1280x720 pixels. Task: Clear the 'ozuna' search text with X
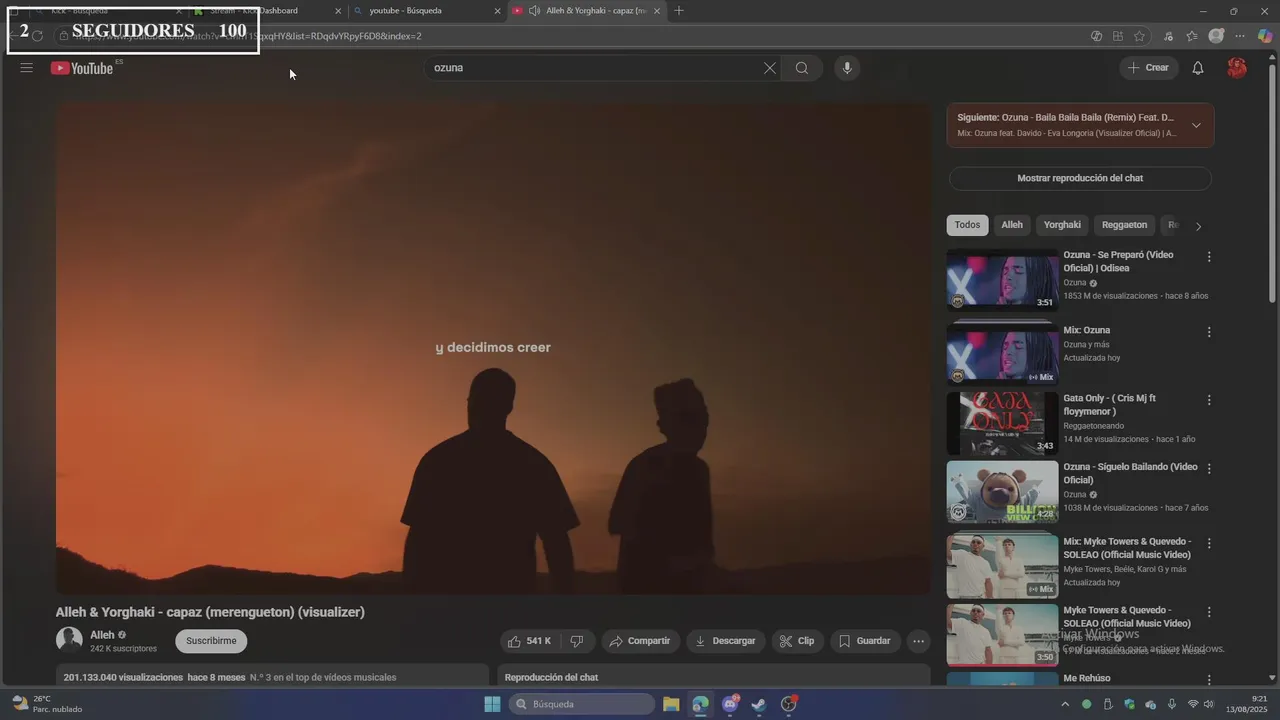pos(769,68)
